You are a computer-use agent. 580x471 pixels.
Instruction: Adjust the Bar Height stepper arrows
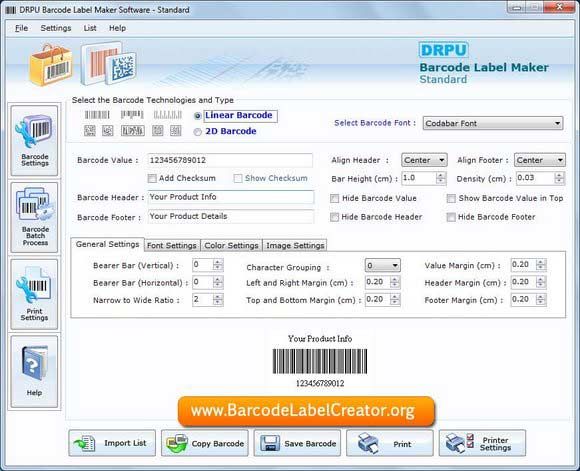(x=441, y=178)
